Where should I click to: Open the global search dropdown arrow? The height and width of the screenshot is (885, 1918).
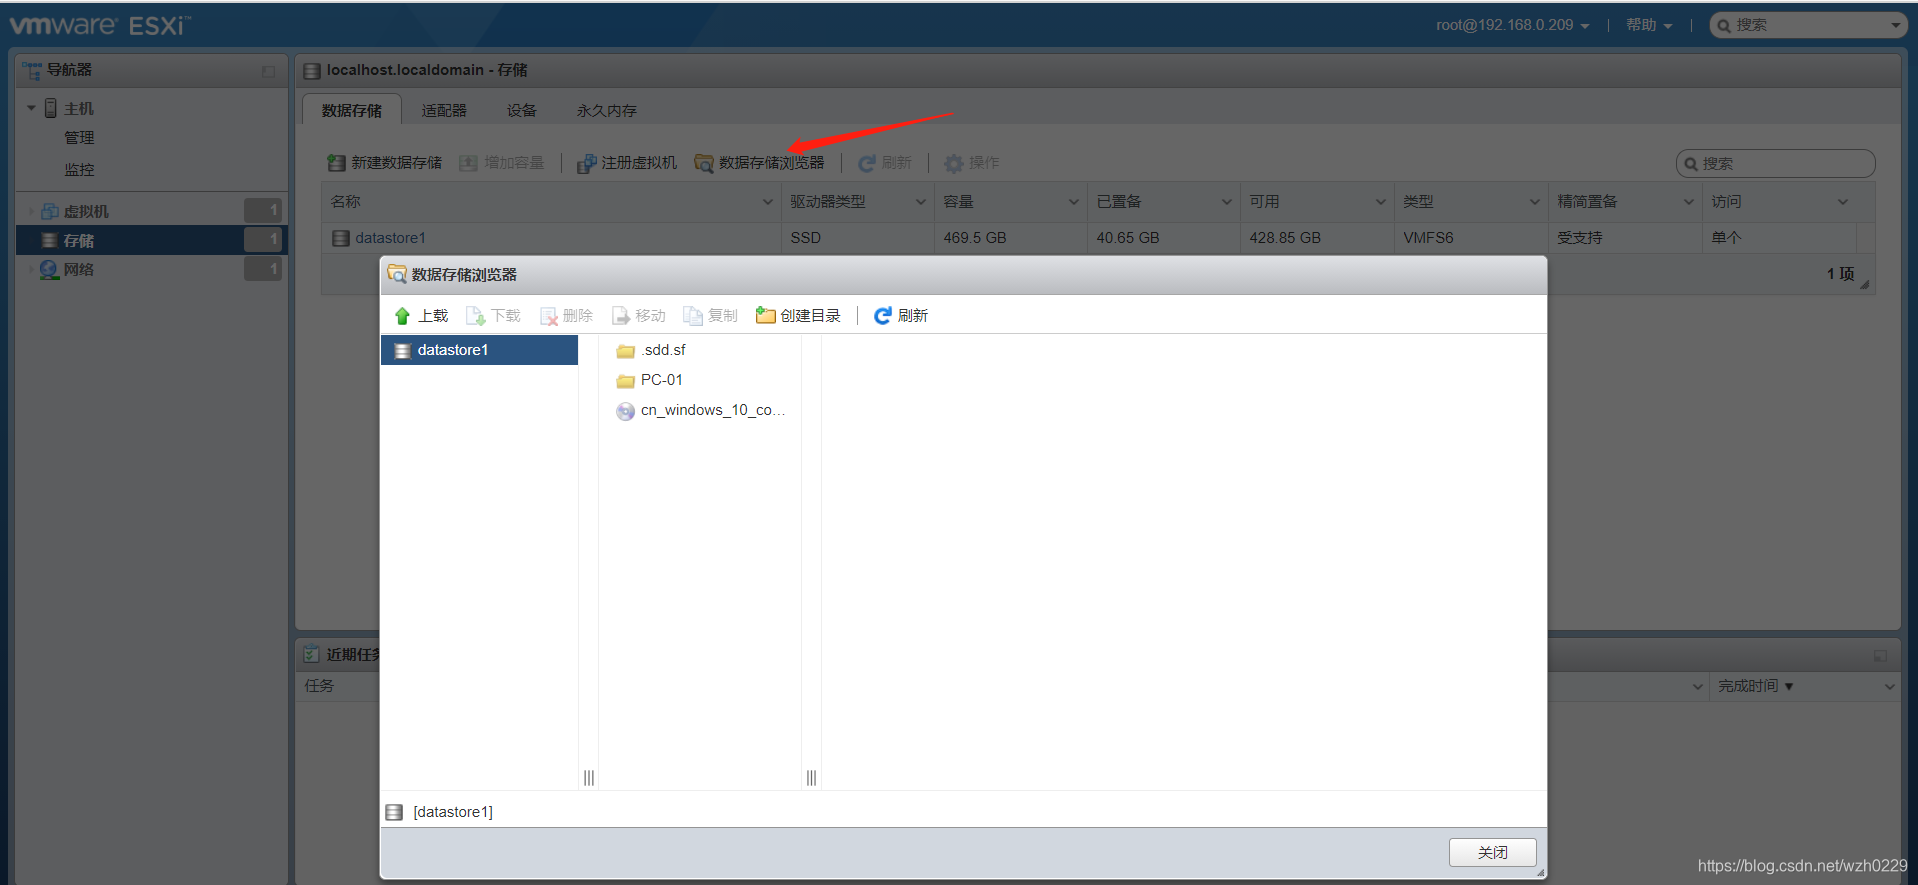1895,25
